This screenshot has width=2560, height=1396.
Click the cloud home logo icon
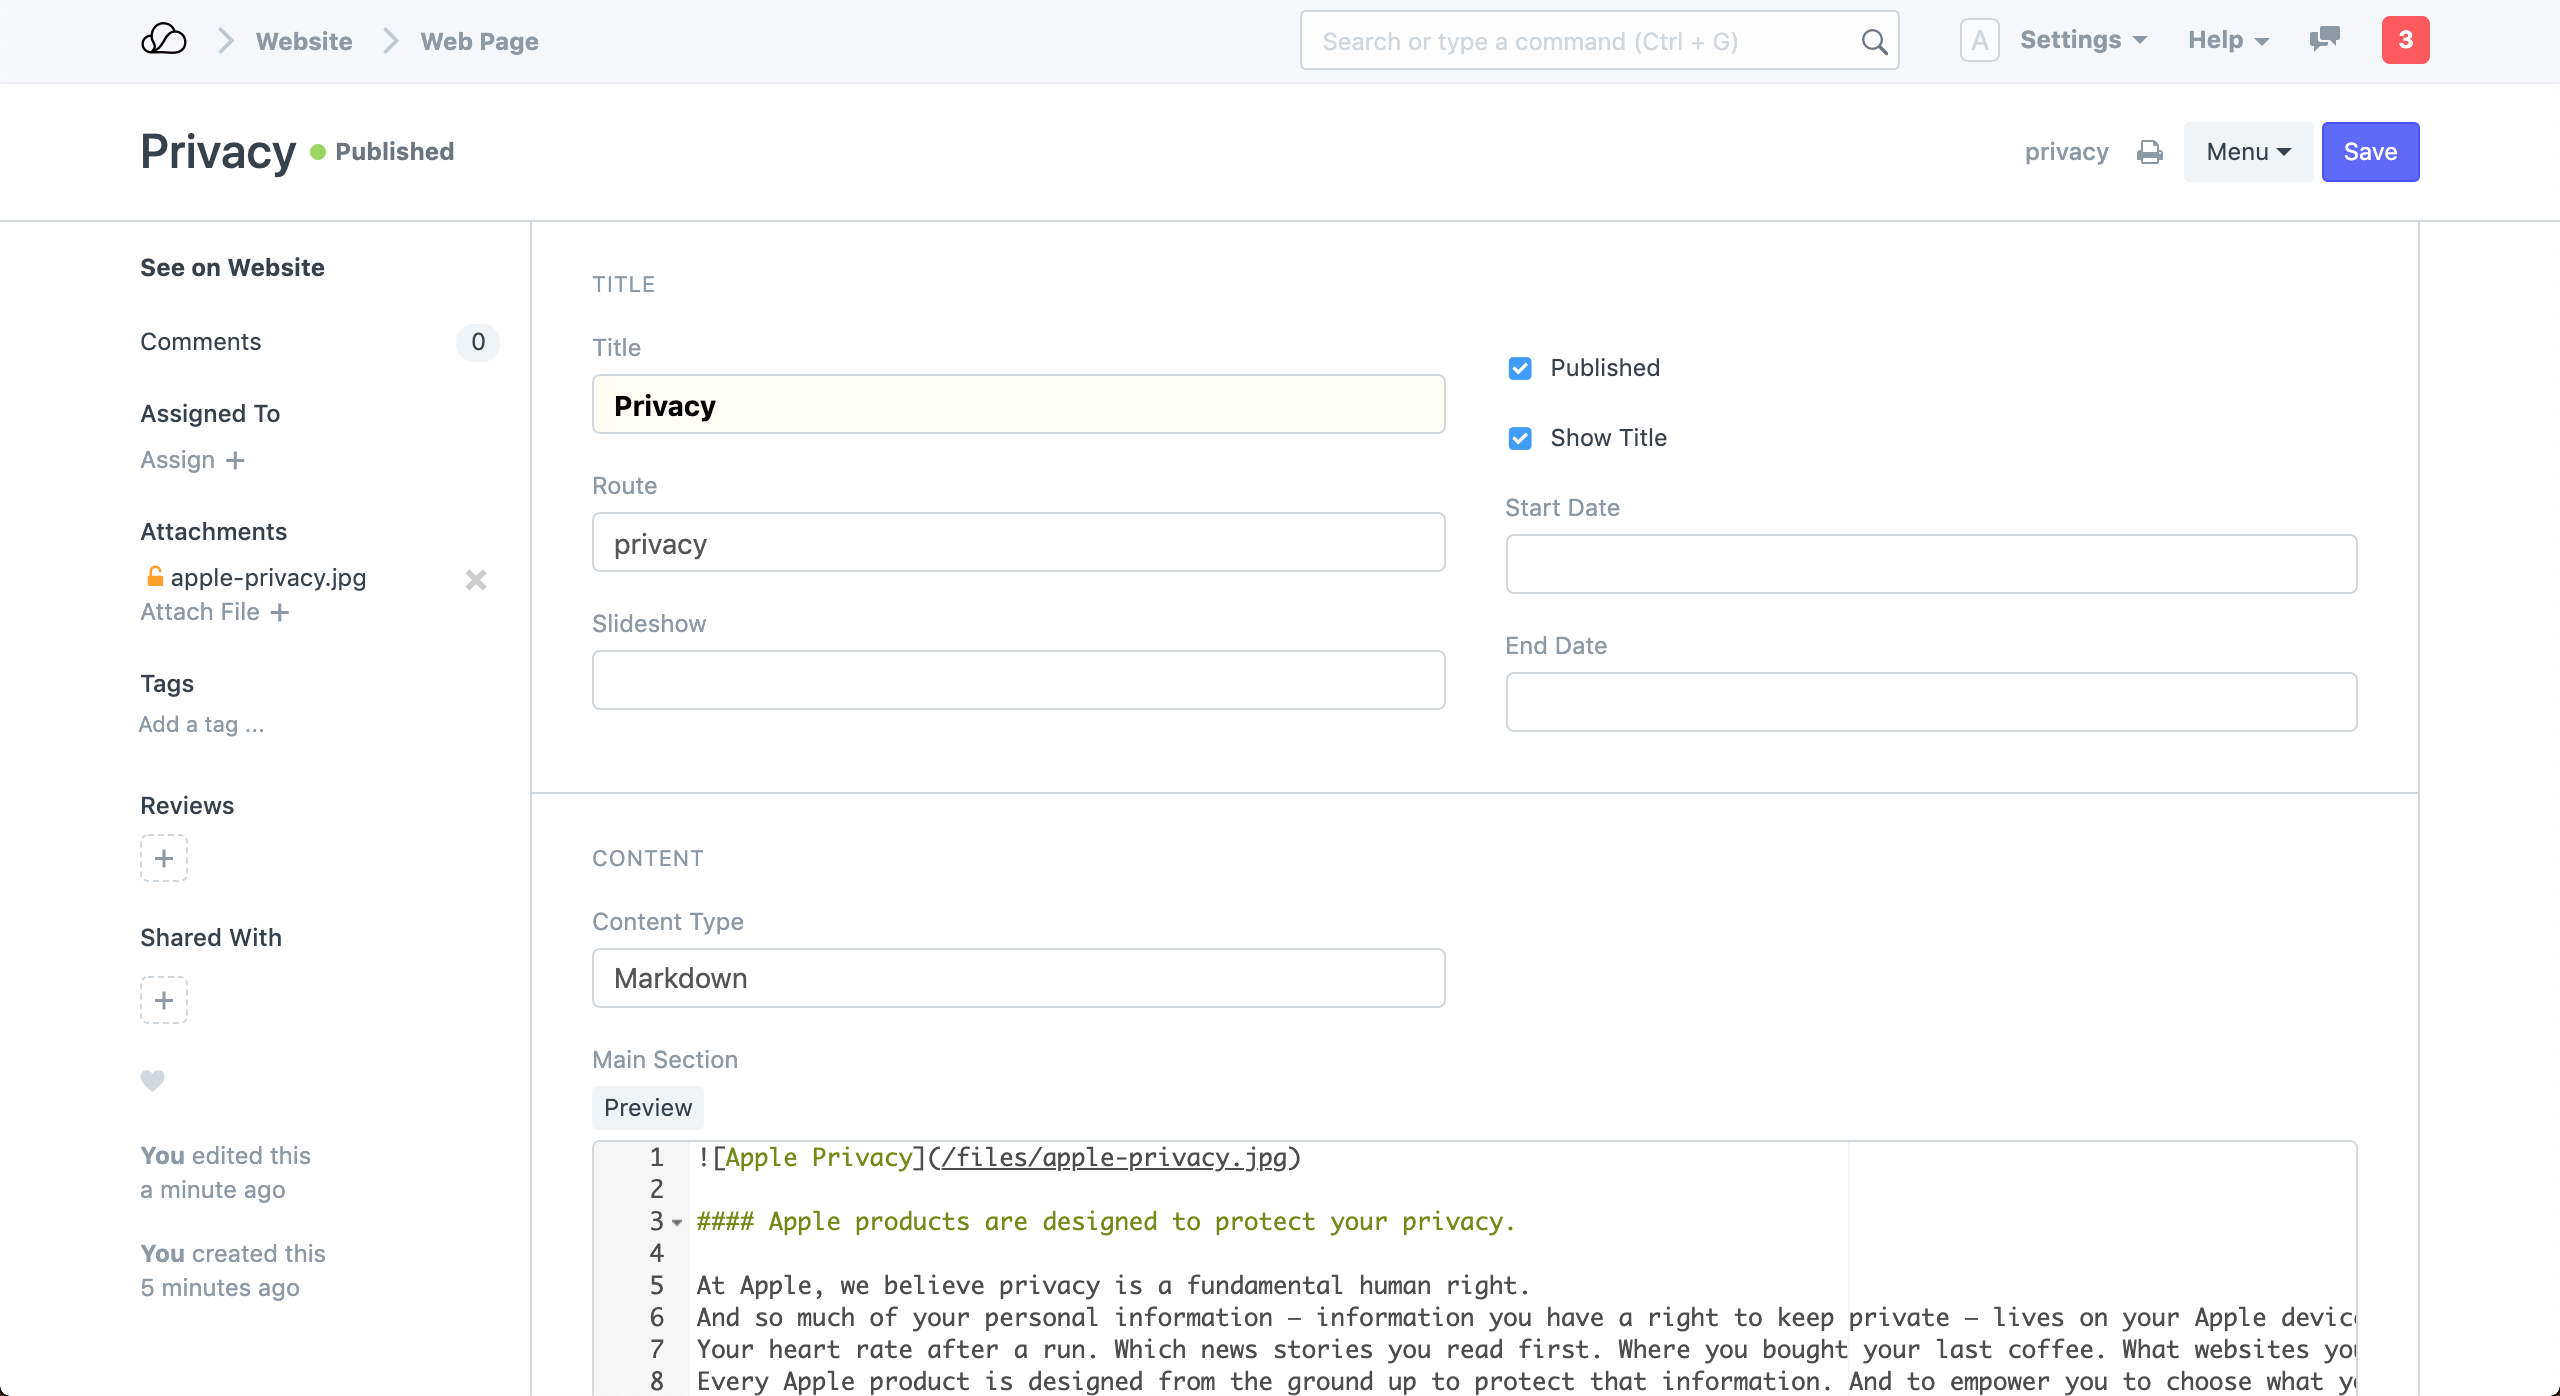[x=164, y=40]
